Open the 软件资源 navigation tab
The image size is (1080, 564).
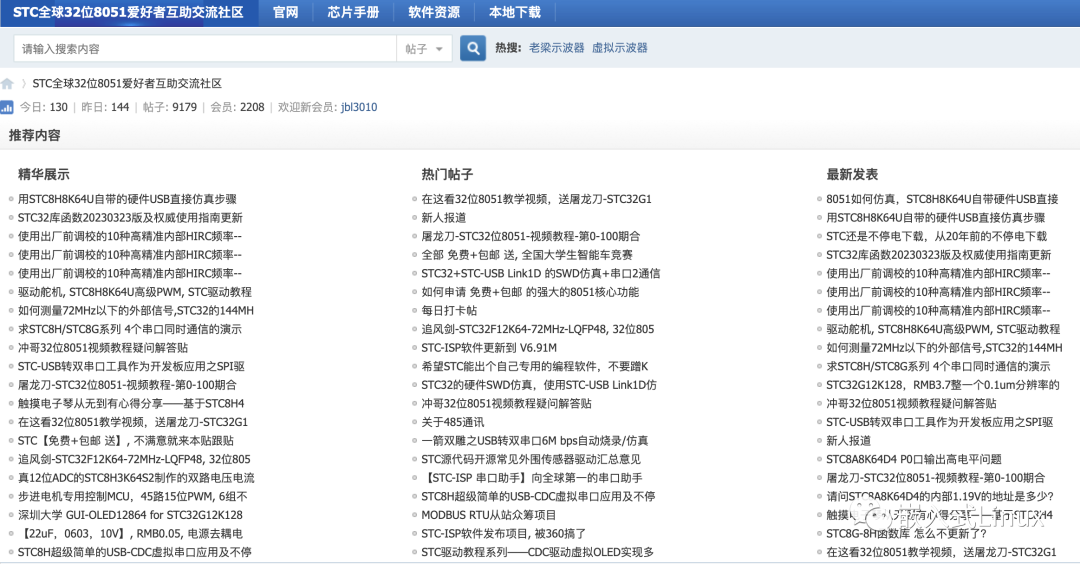433,12
